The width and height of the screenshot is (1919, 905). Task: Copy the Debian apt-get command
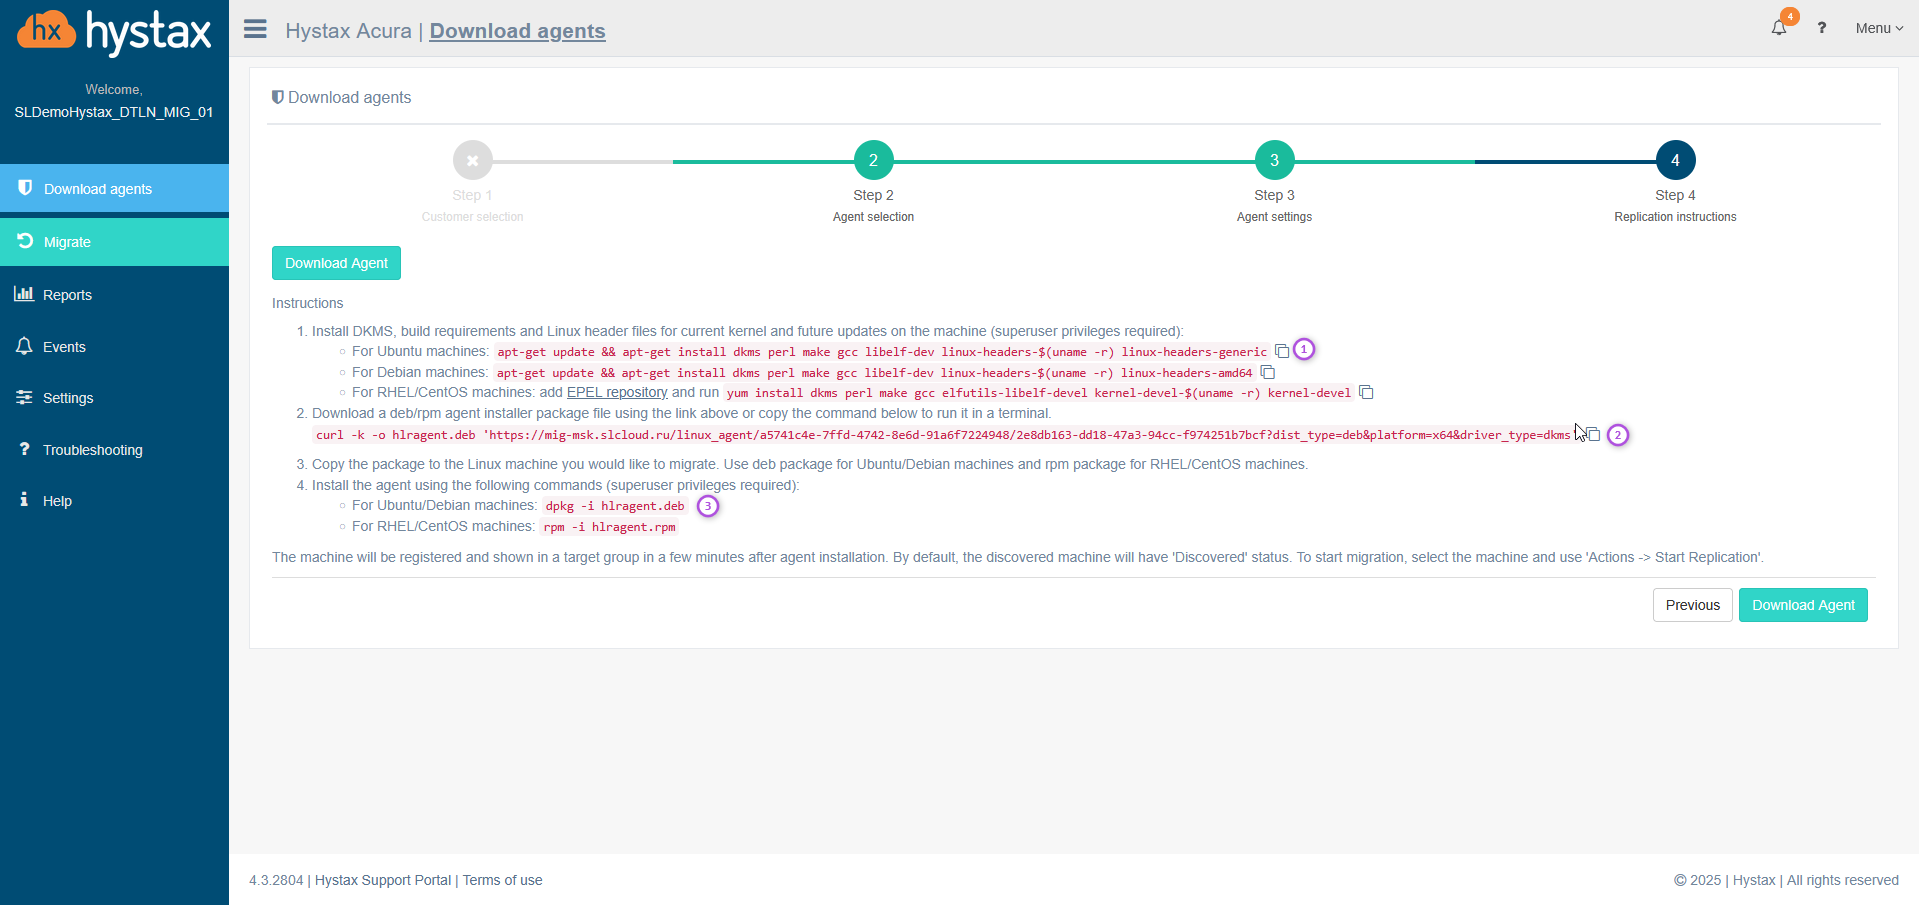1267,372
